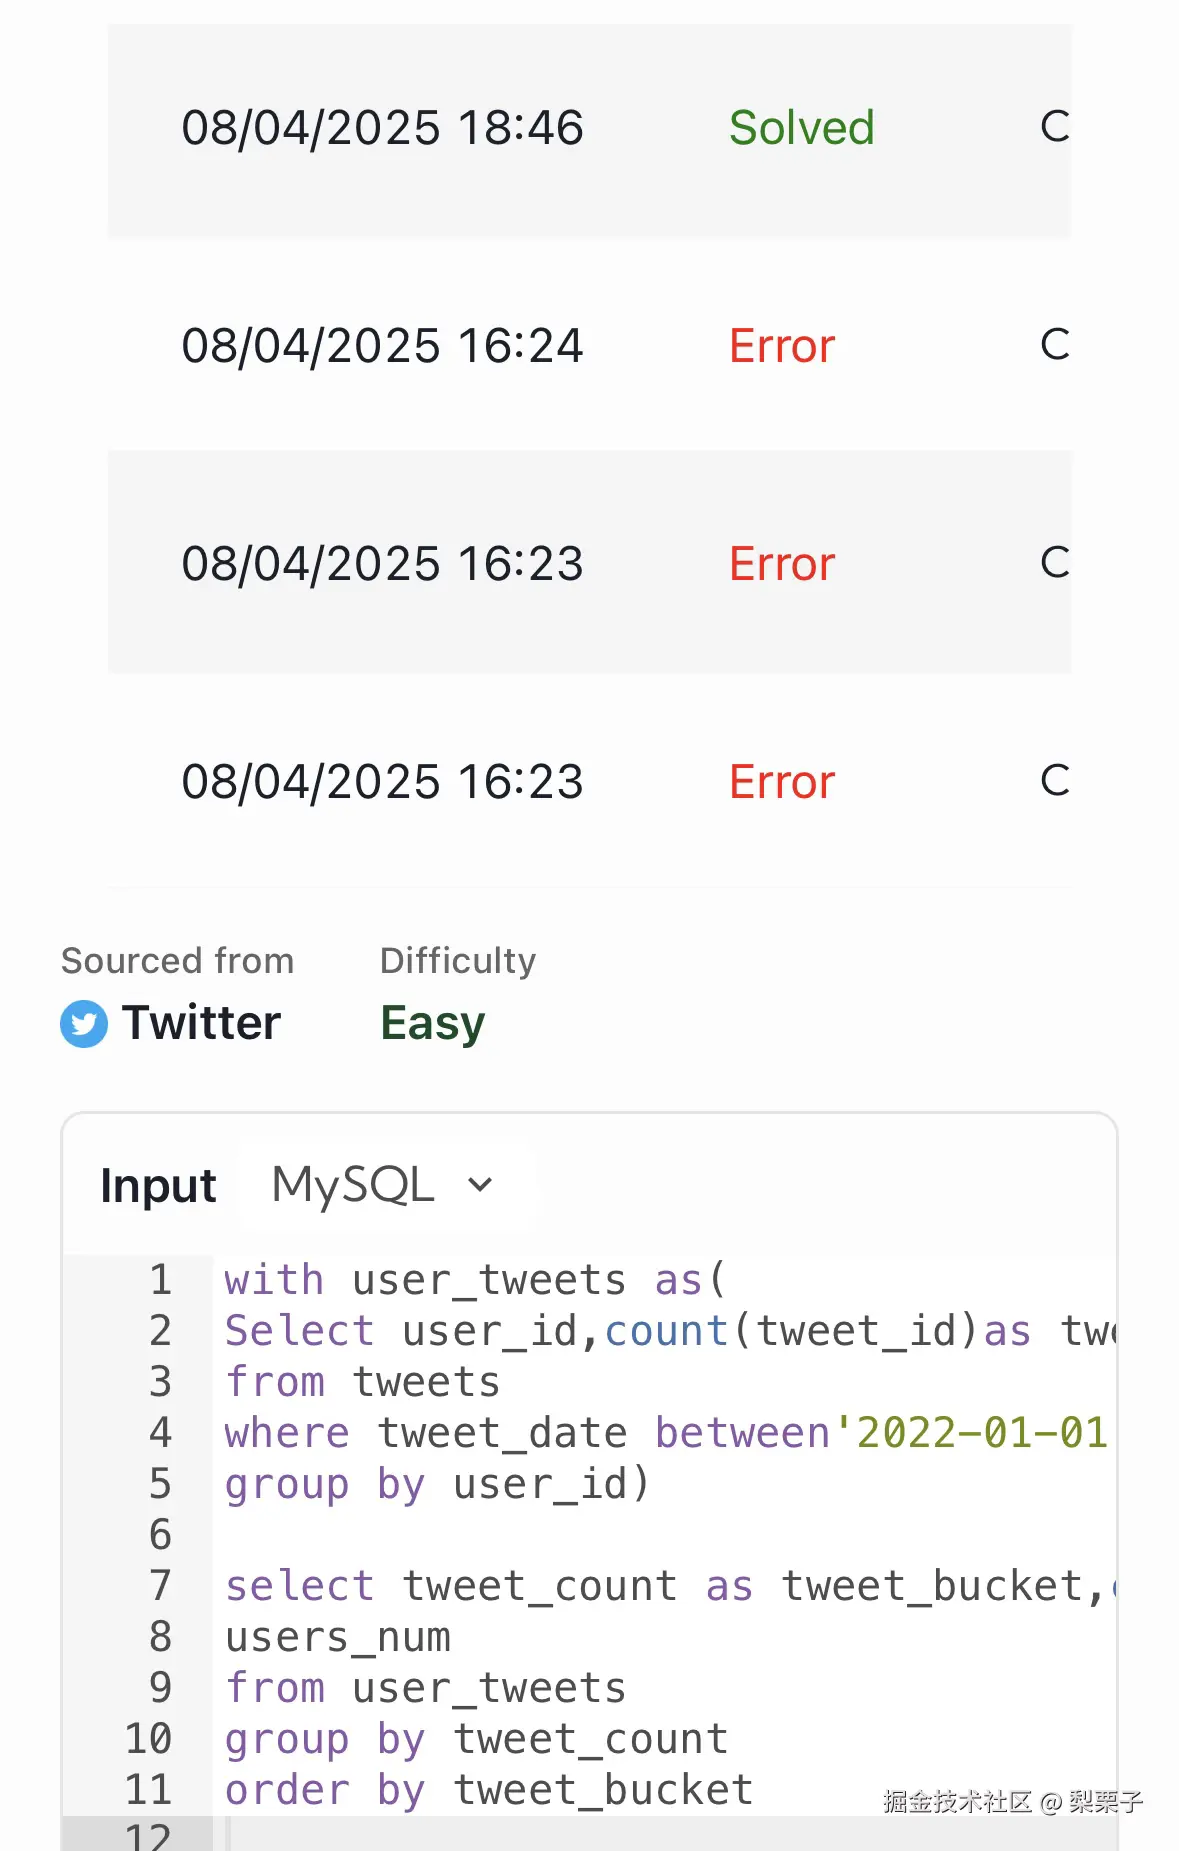Expand the MySQL dropdown chevron arrow

click(480, 1186)
